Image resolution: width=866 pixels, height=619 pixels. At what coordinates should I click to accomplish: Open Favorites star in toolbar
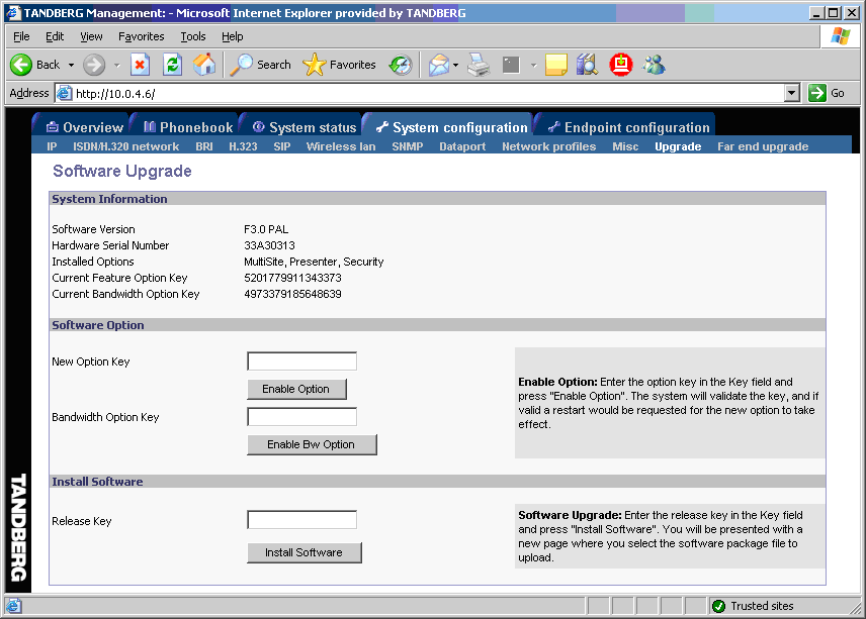coord(339,65)
